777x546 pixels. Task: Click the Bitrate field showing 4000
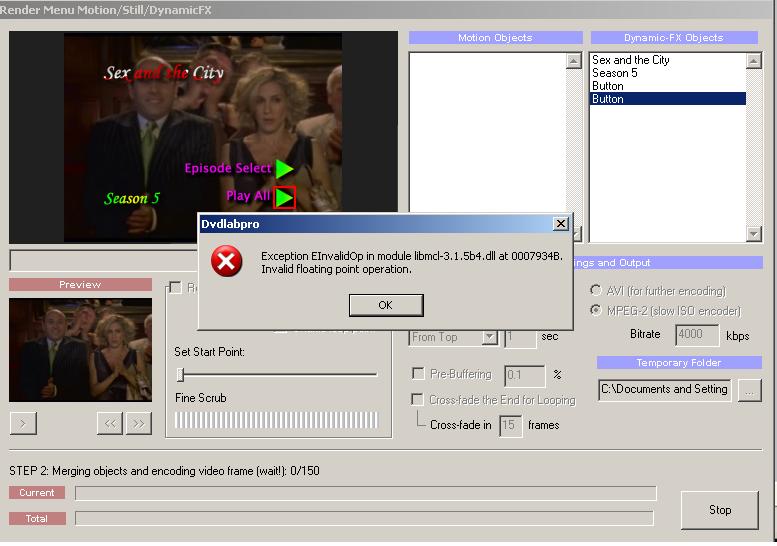[x=697, y=335]
